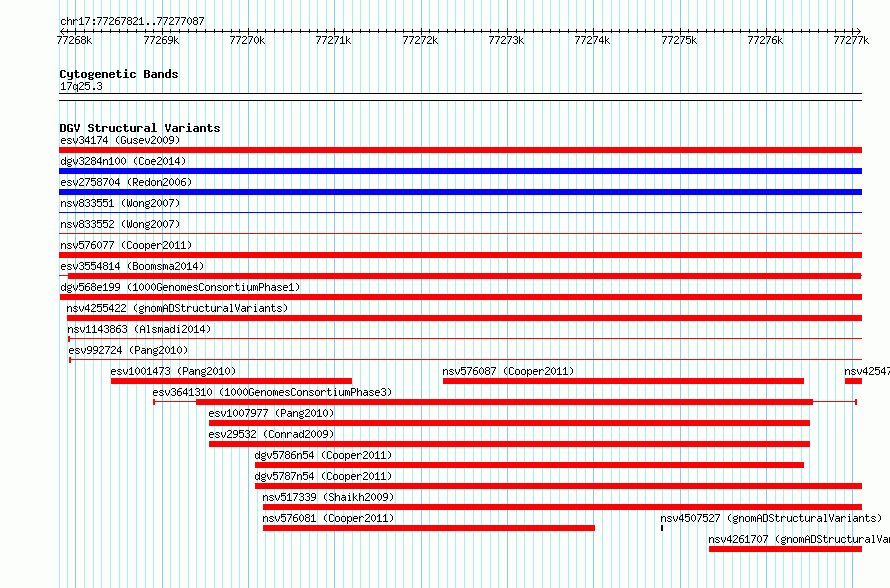Open nsv1143863 (Alsmadi2014) variant label
Image resolution: width=890 pixels, height=588 pixels.
(139, 329)
